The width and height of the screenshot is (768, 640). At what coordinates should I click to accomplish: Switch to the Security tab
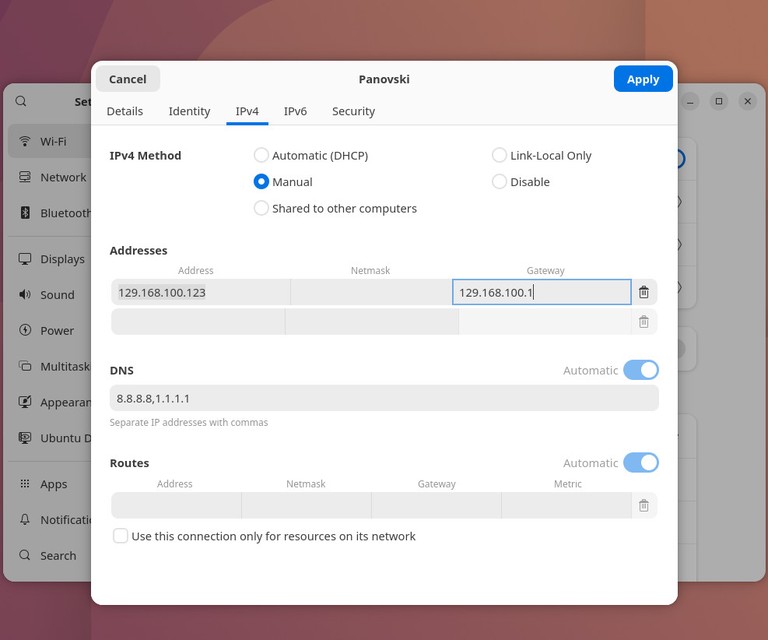[x=354, y=111]
